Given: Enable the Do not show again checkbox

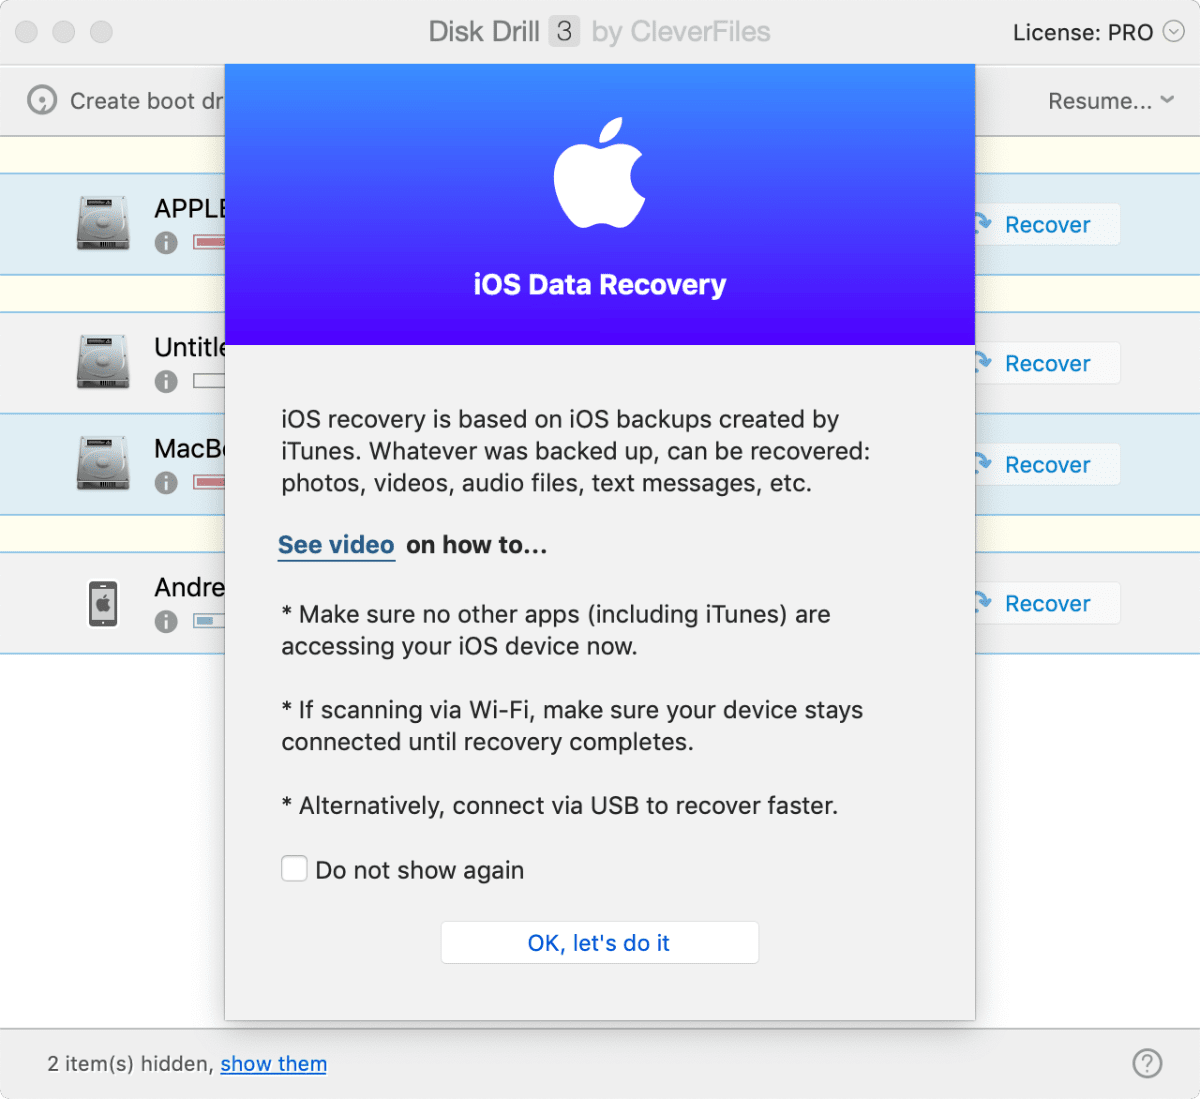Looking at the screenshot, I should [294, 868].
